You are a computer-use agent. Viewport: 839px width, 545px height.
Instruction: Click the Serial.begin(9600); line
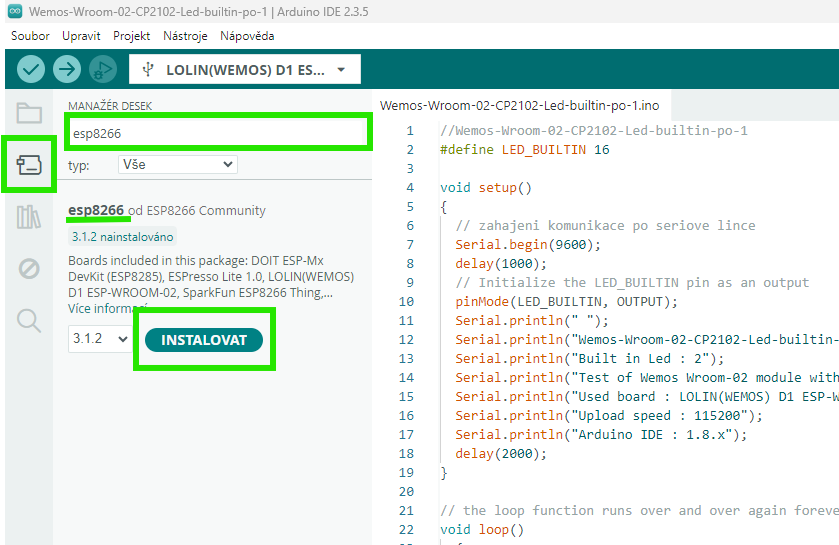point(528,244)
